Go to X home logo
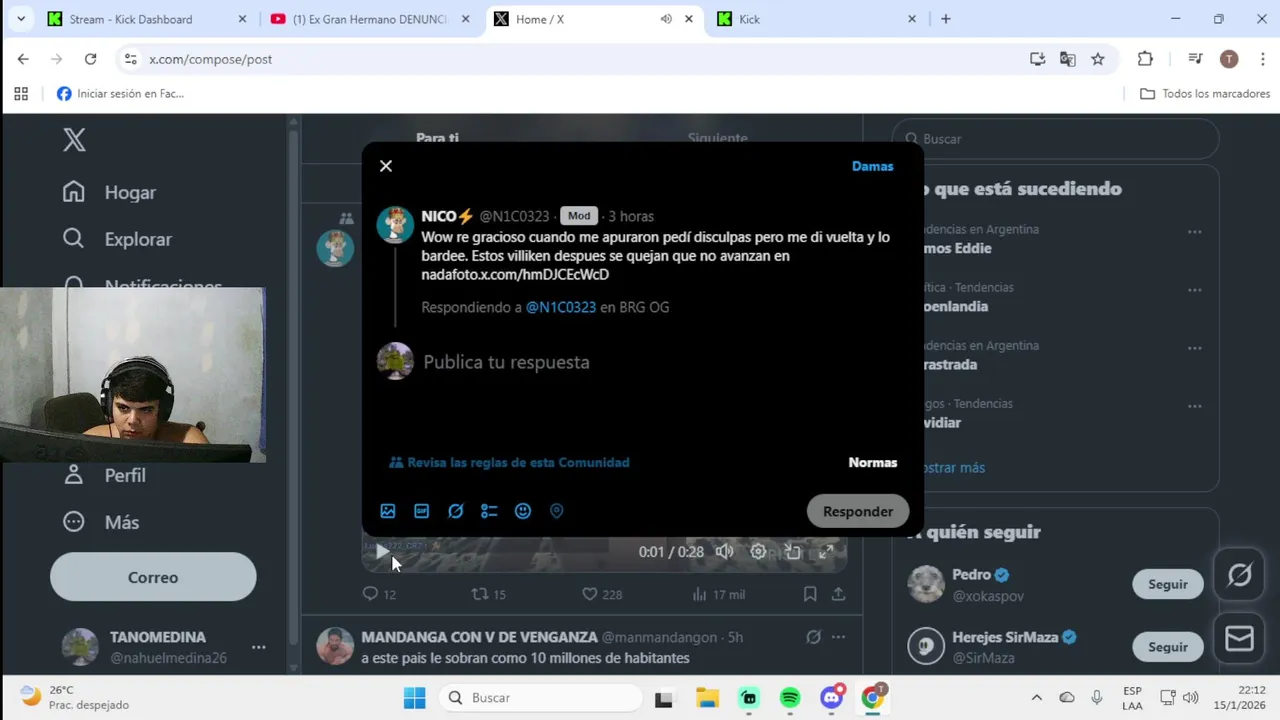 [x=74, y=140]
